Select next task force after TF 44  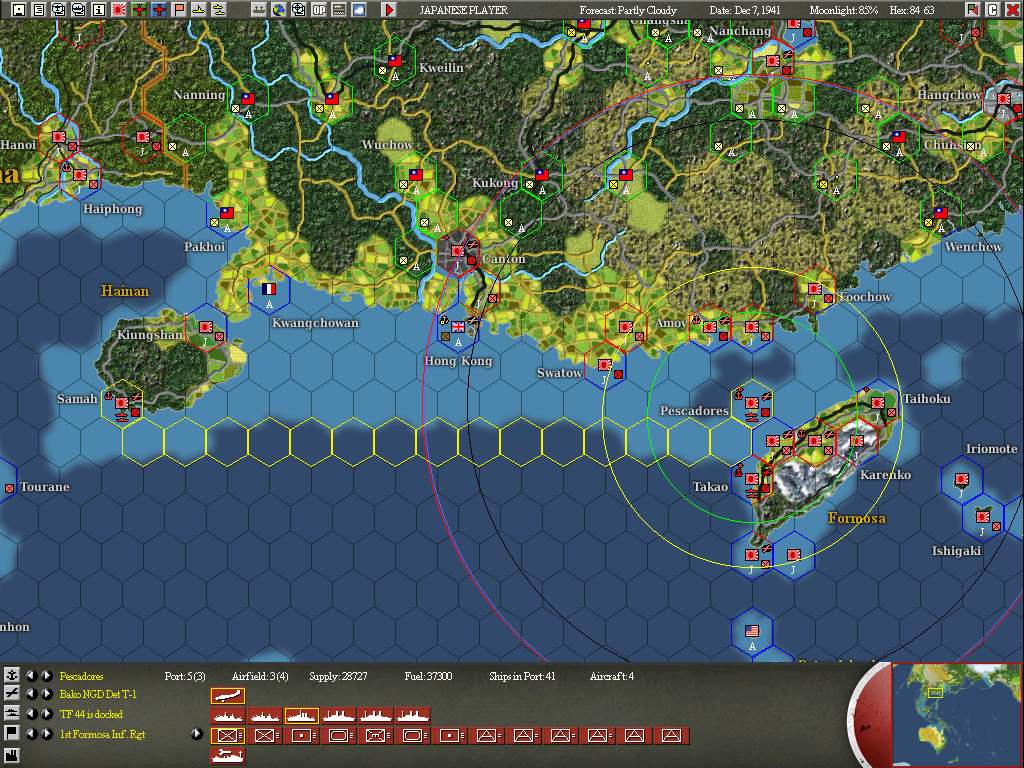[x=47, y=713]
